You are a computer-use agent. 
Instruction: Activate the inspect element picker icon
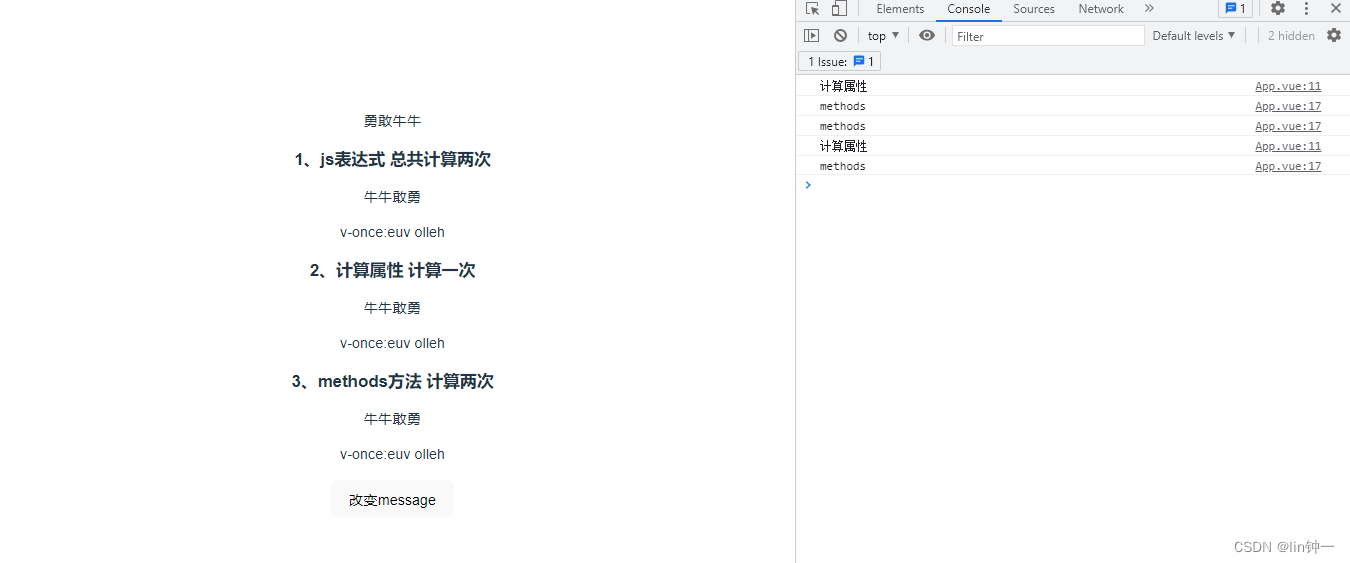click(813, 9)
